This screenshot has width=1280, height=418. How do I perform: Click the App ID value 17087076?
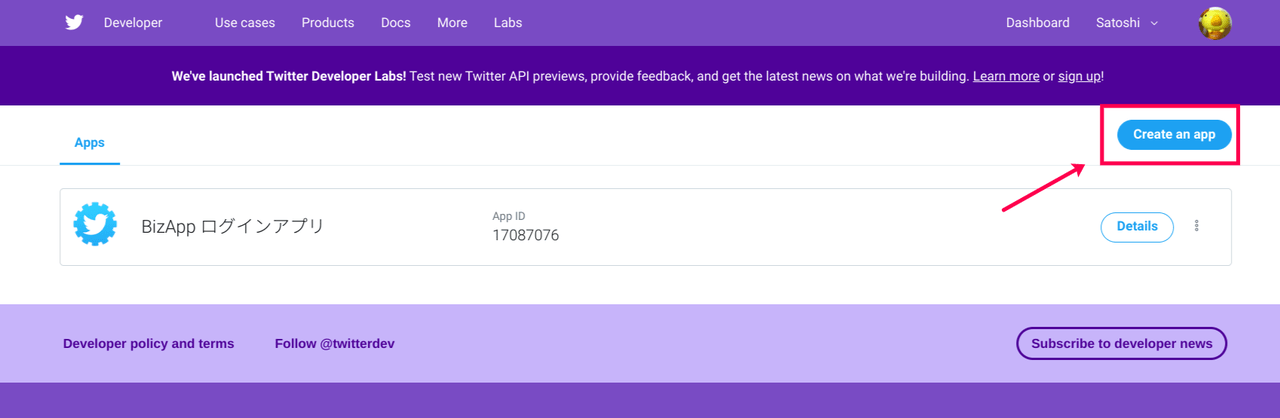(x=526, y=236)
